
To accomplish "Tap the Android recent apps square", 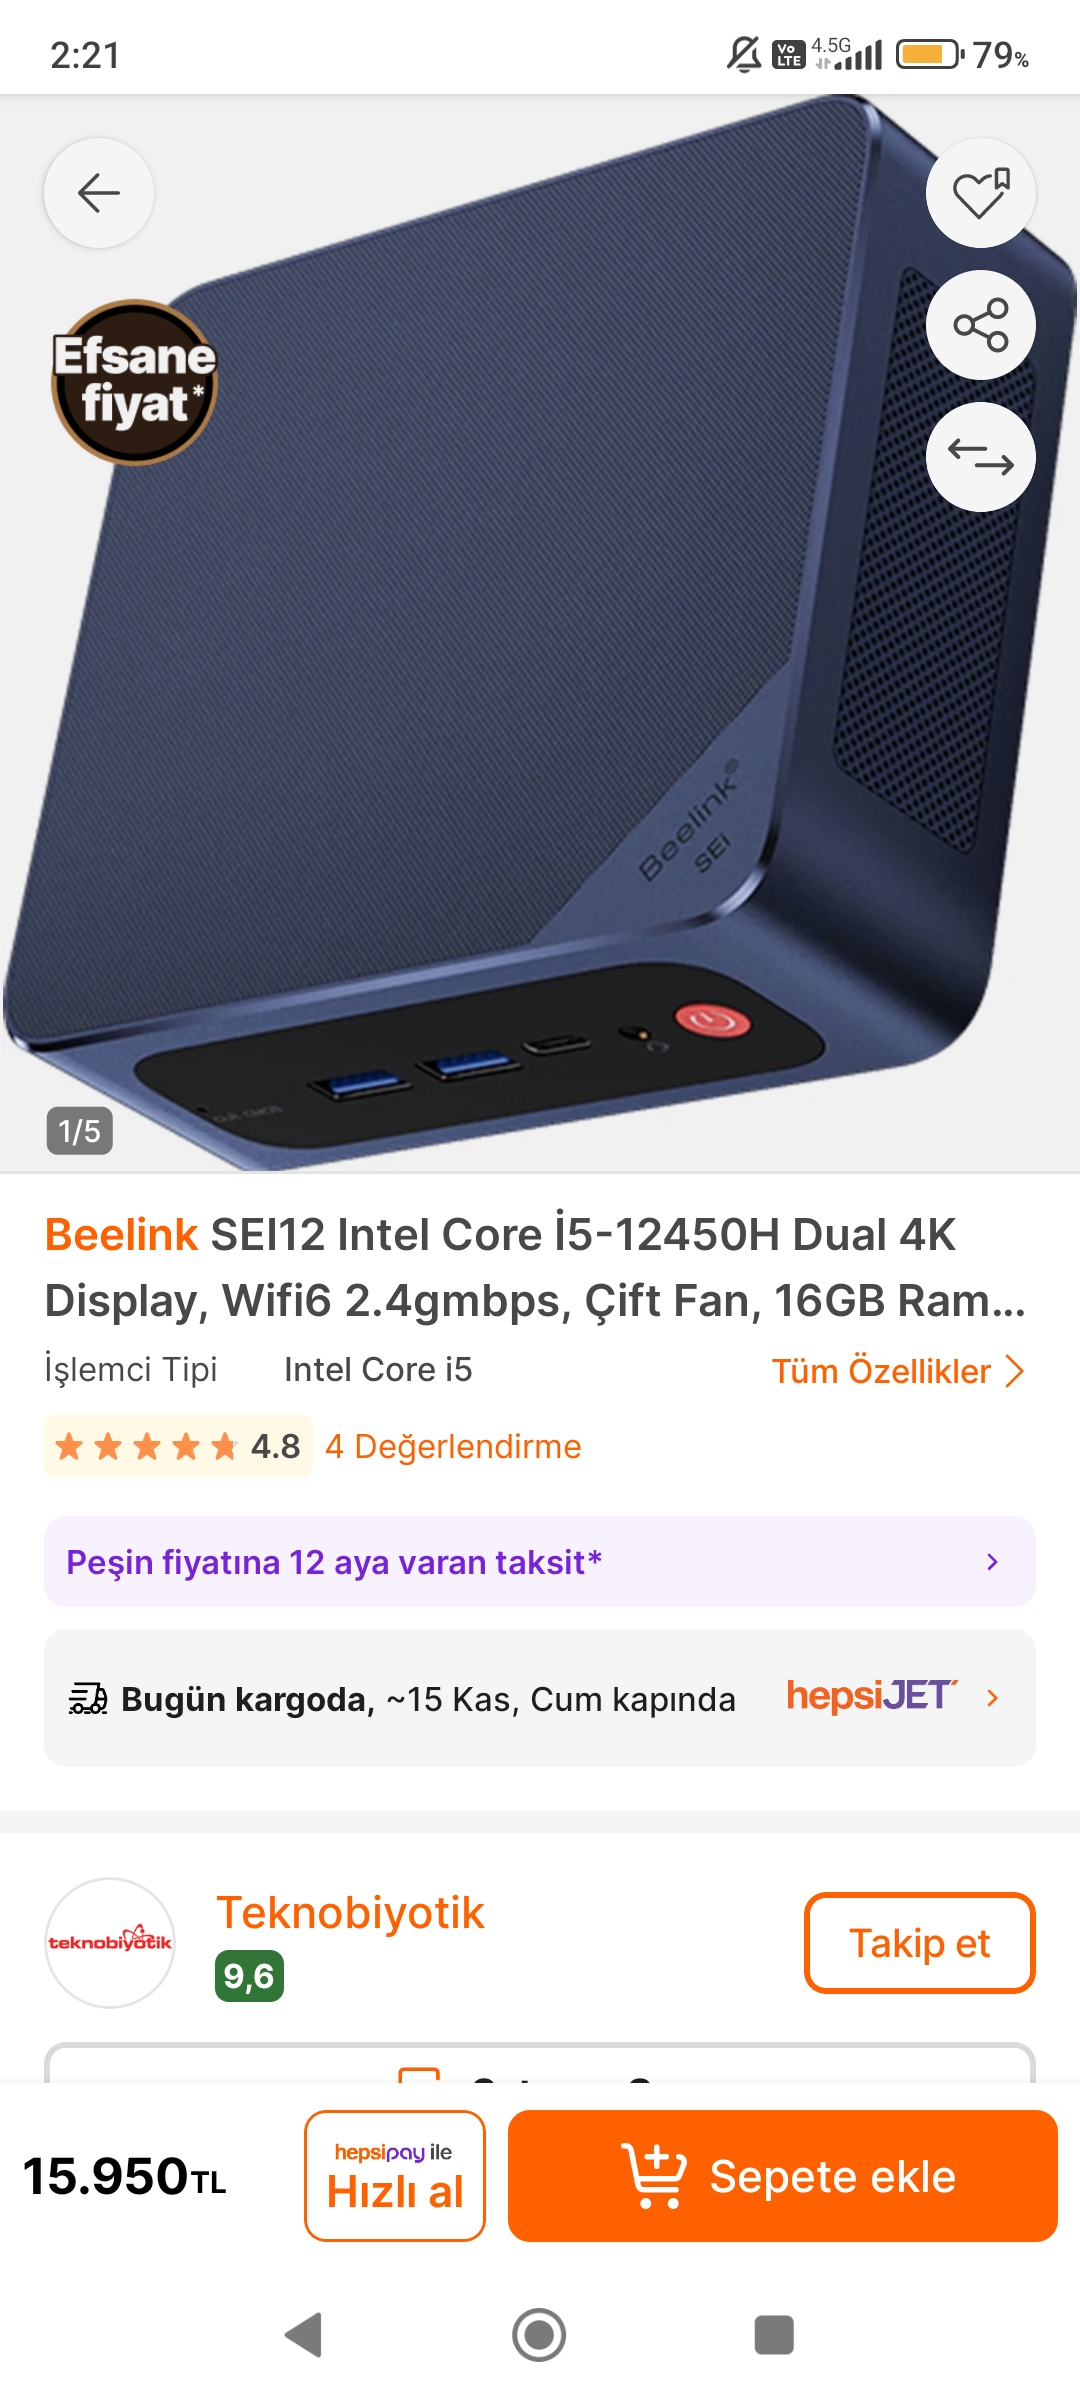I will click(774, 2335).
